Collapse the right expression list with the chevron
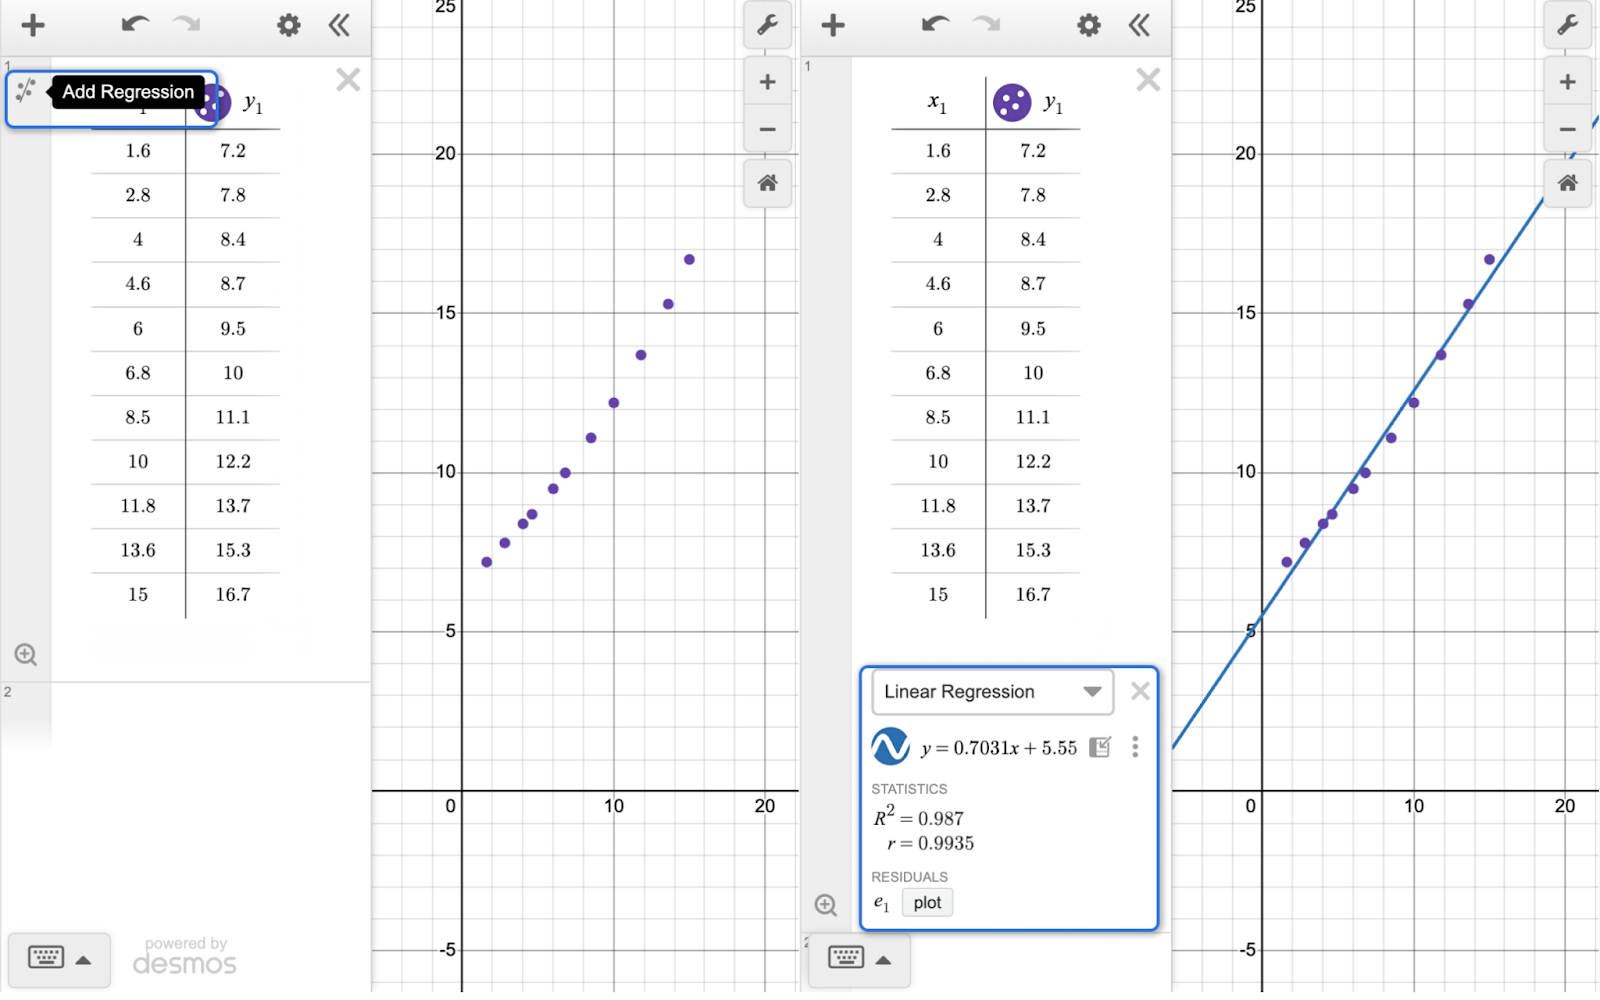This screenshot has width=1600, height=1000. tap(1140, 25)
